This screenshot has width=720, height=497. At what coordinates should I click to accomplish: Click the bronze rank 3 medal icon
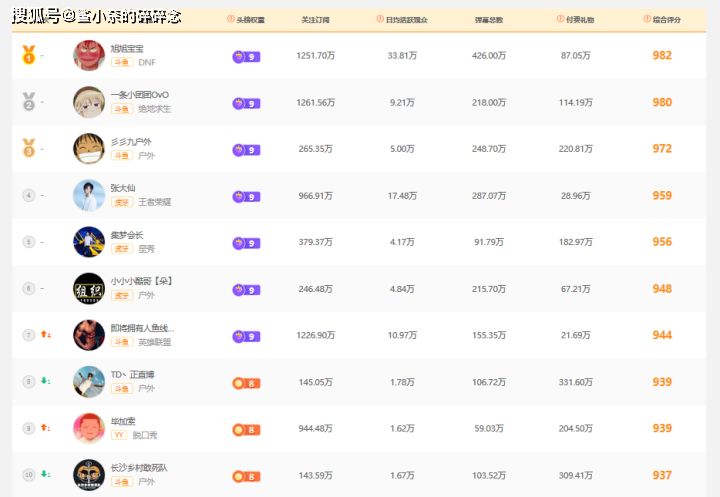(28, 148)
